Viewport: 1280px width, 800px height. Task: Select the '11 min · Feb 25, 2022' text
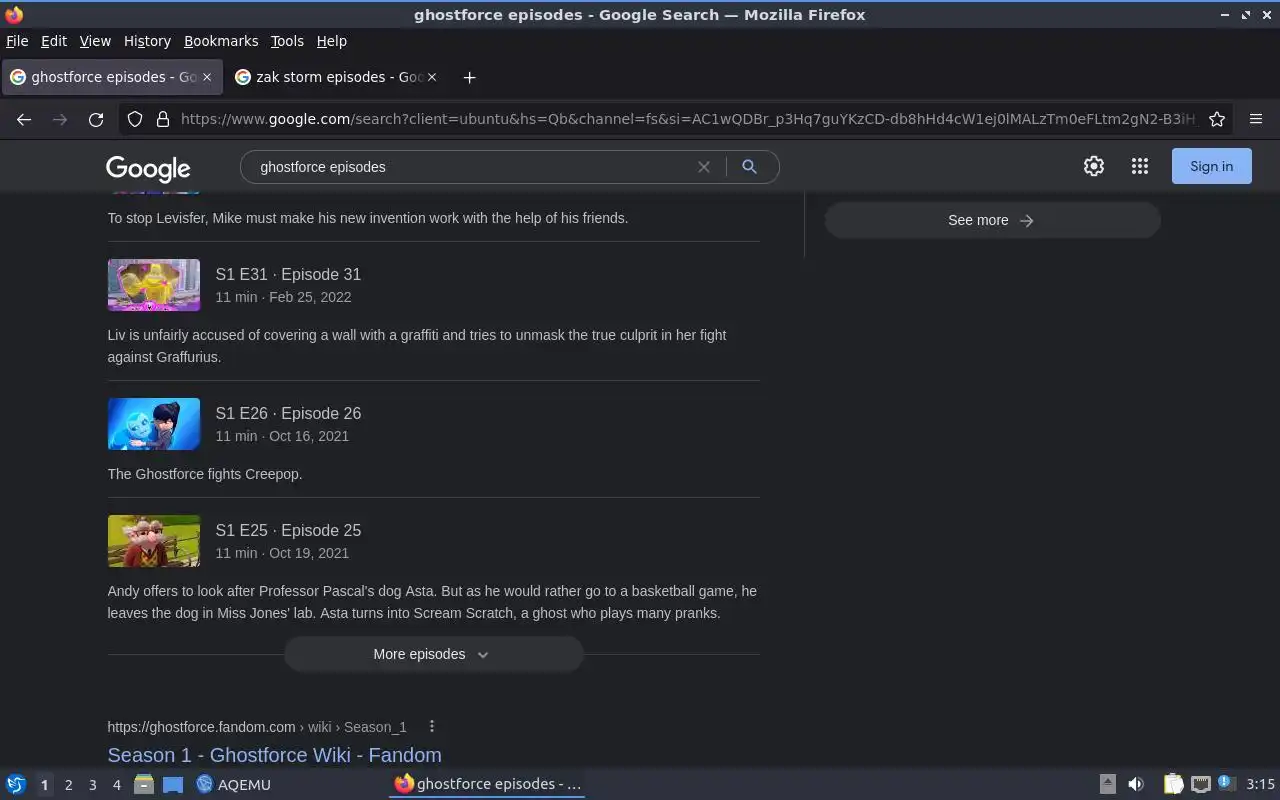[283, 297]
